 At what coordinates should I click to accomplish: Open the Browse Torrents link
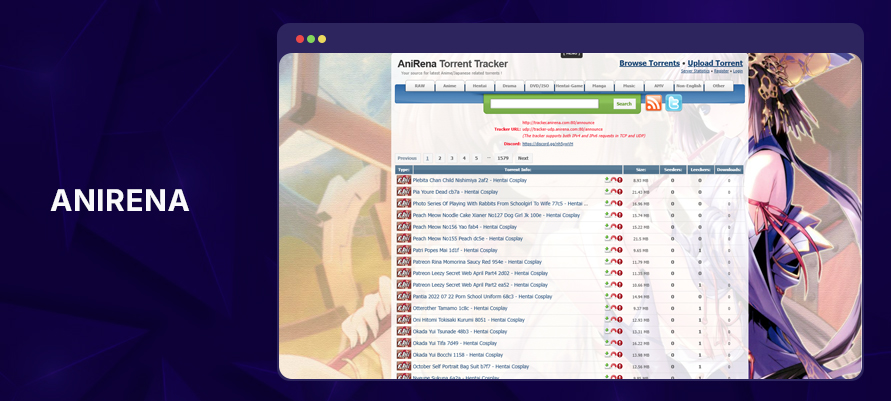649,64
